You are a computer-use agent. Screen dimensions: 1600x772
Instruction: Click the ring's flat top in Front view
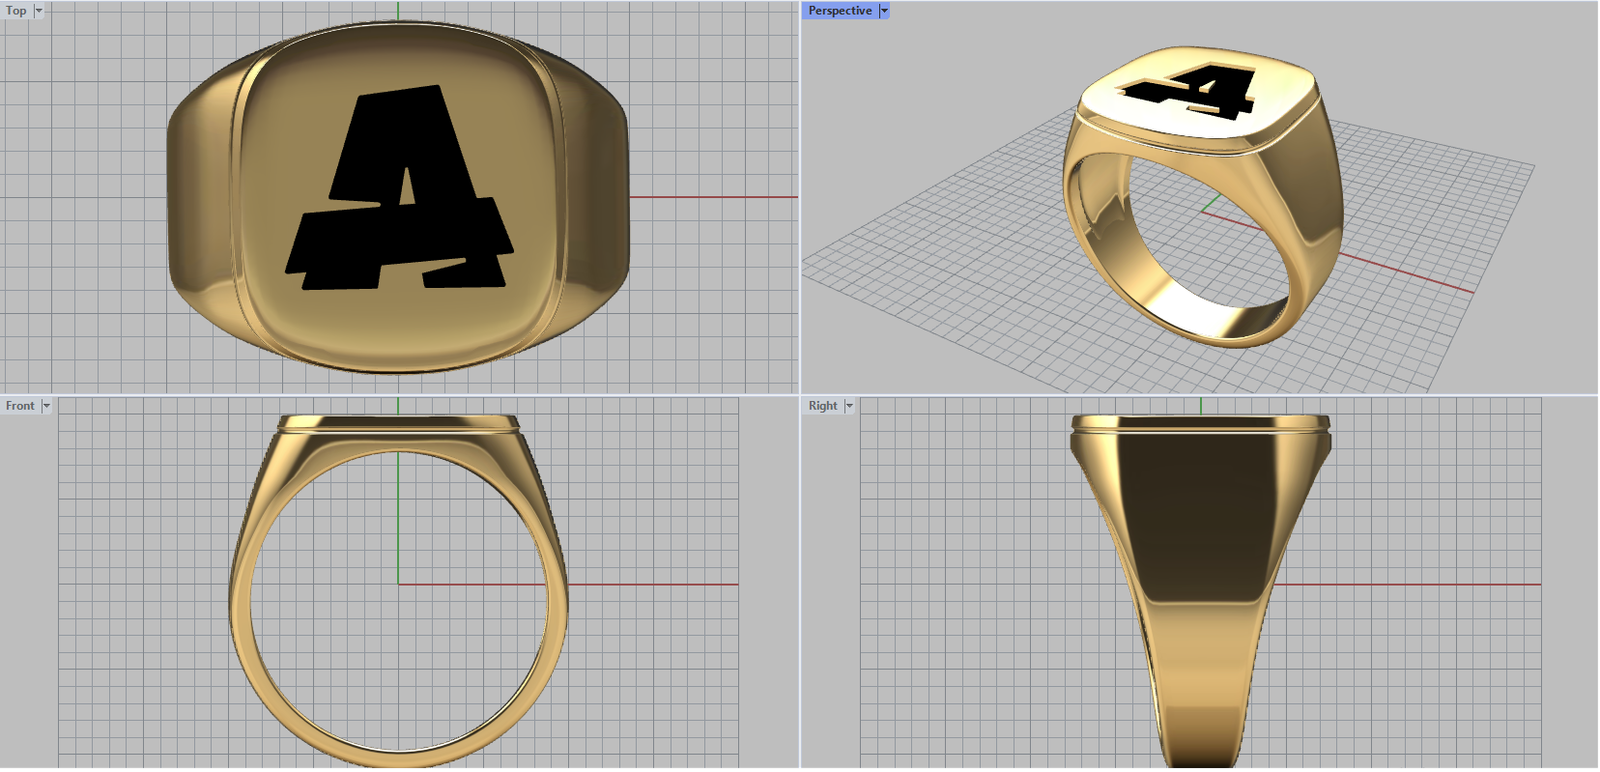398,424
